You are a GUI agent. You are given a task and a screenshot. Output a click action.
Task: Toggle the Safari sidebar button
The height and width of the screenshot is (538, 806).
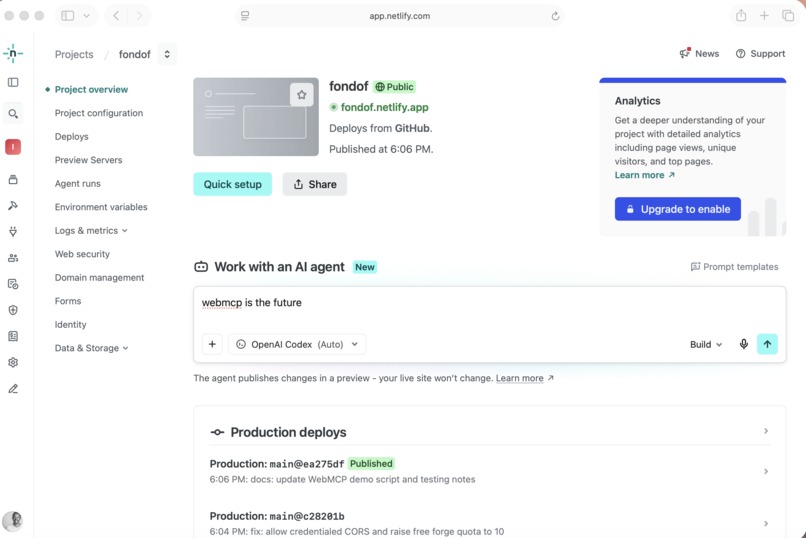pyautogui.click(x=67, y=15)
